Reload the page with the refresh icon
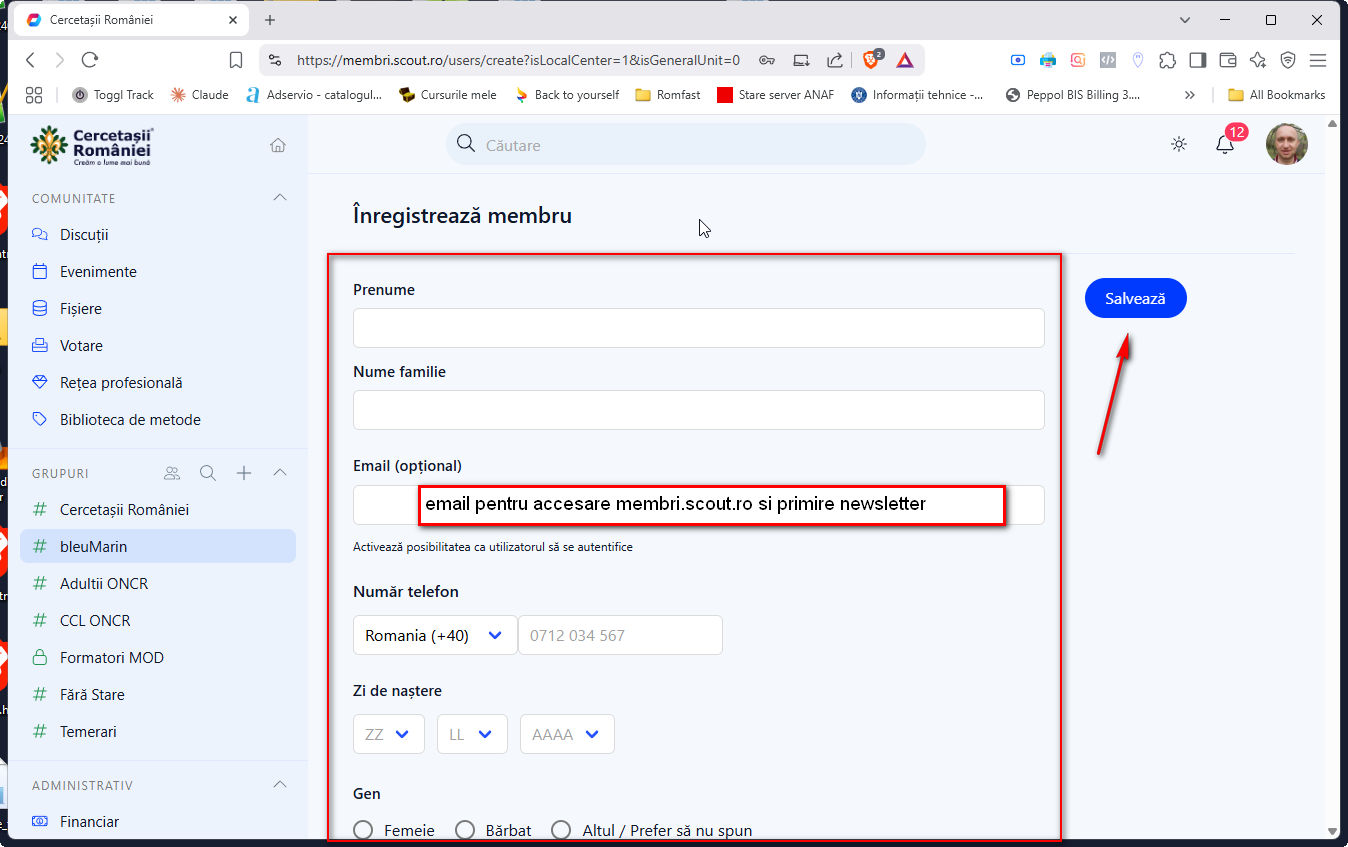 [x=90, y=60]
